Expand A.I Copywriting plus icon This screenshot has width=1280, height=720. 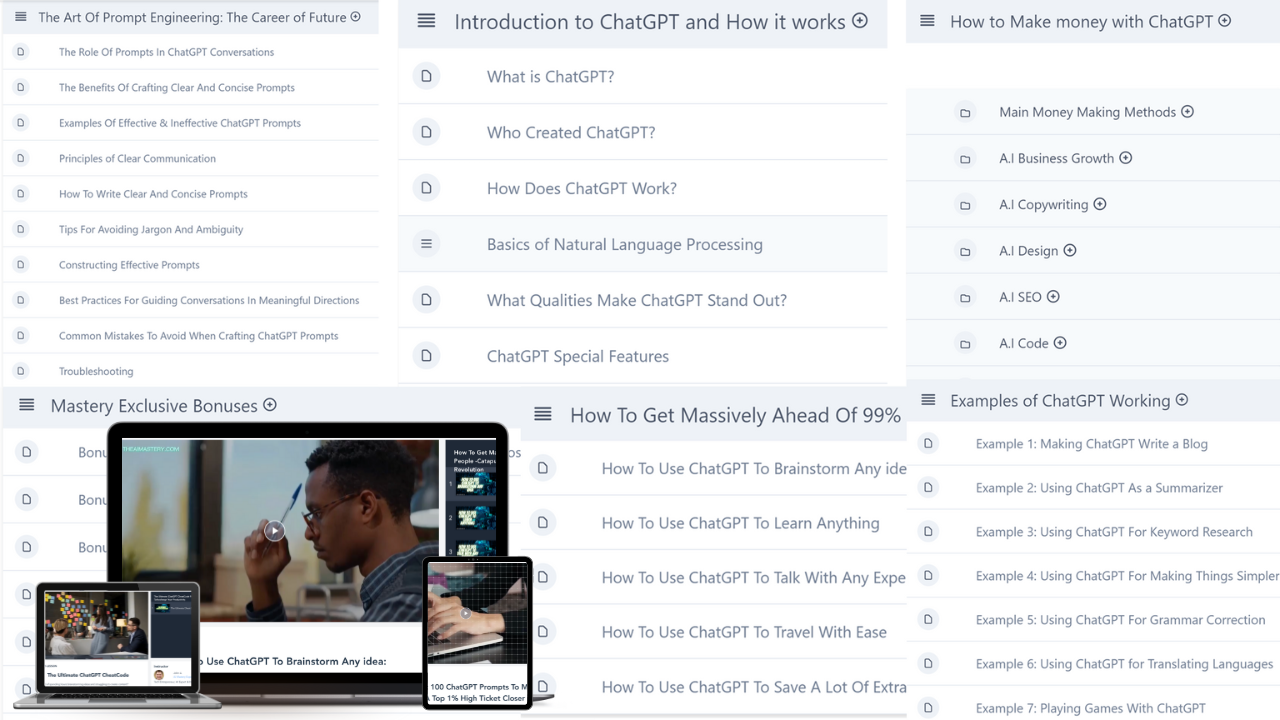[1100, 204]
